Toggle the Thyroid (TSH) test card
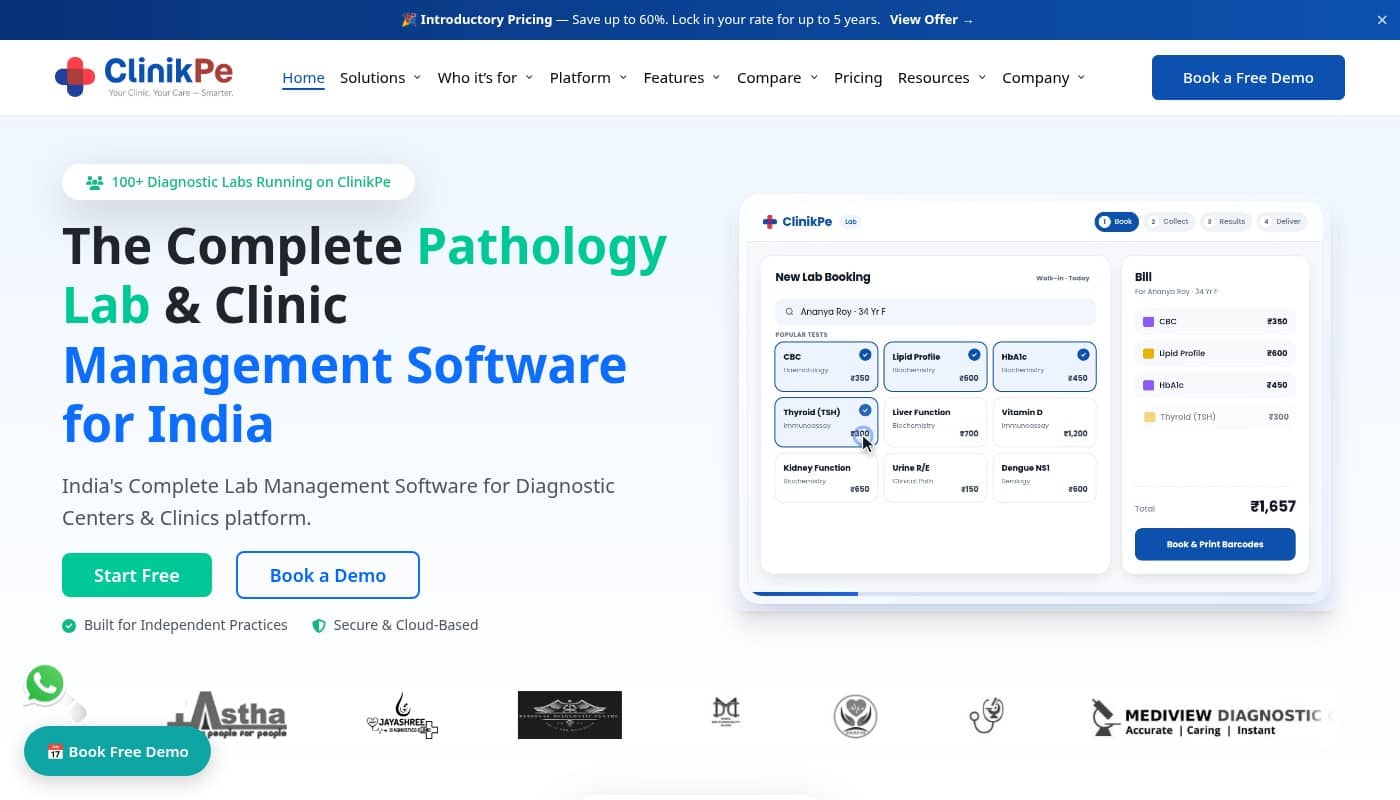The width and height of the screenshot is (1400, 800). coord(826,422)
